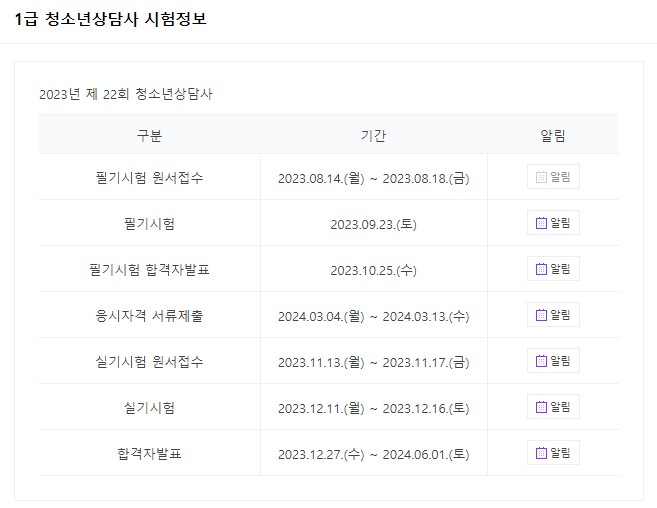Click the 기간 column header

[373, 135]
